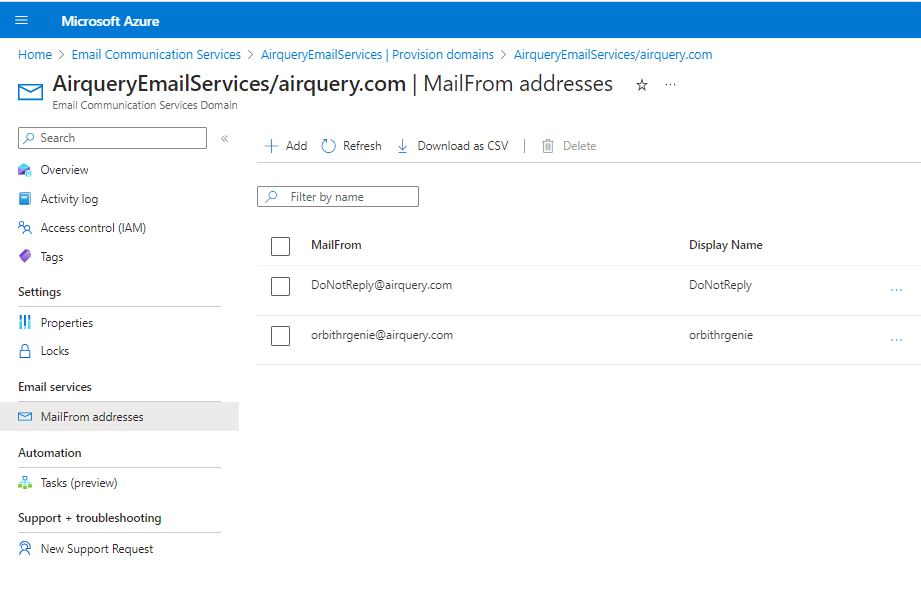Open the more options ellipsis beside title
921x594 pixels.
[670, 85]
